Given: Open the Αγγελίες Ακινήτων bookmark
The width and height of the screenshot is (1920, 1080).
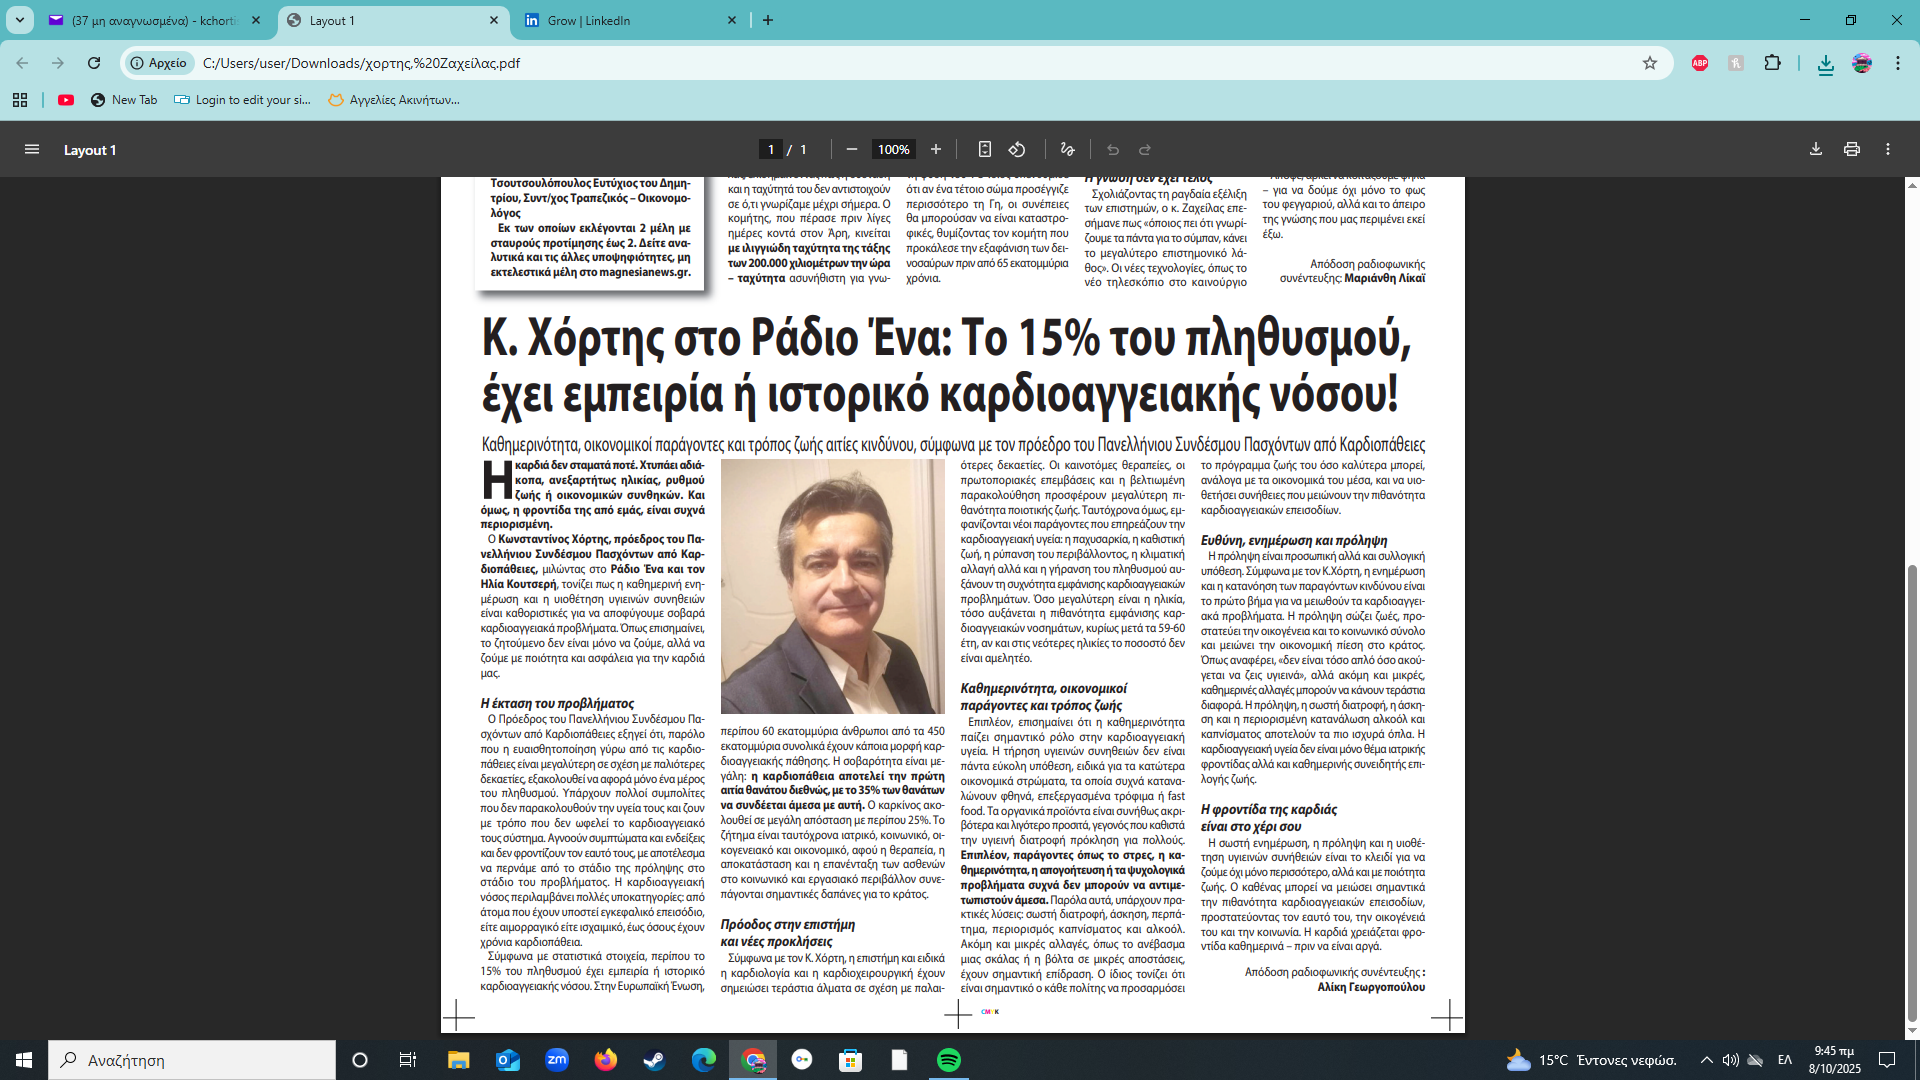Looking at the screenshot, I should tap(394, 100).
